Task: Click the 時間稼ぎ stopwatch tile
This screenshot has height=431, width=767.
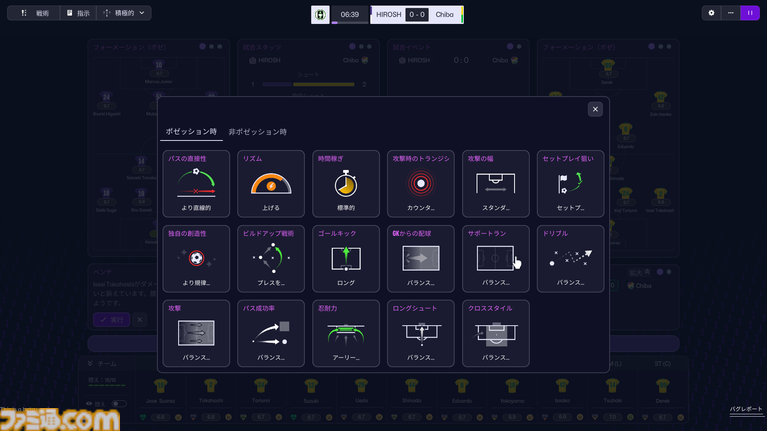Action: point(346,183)
